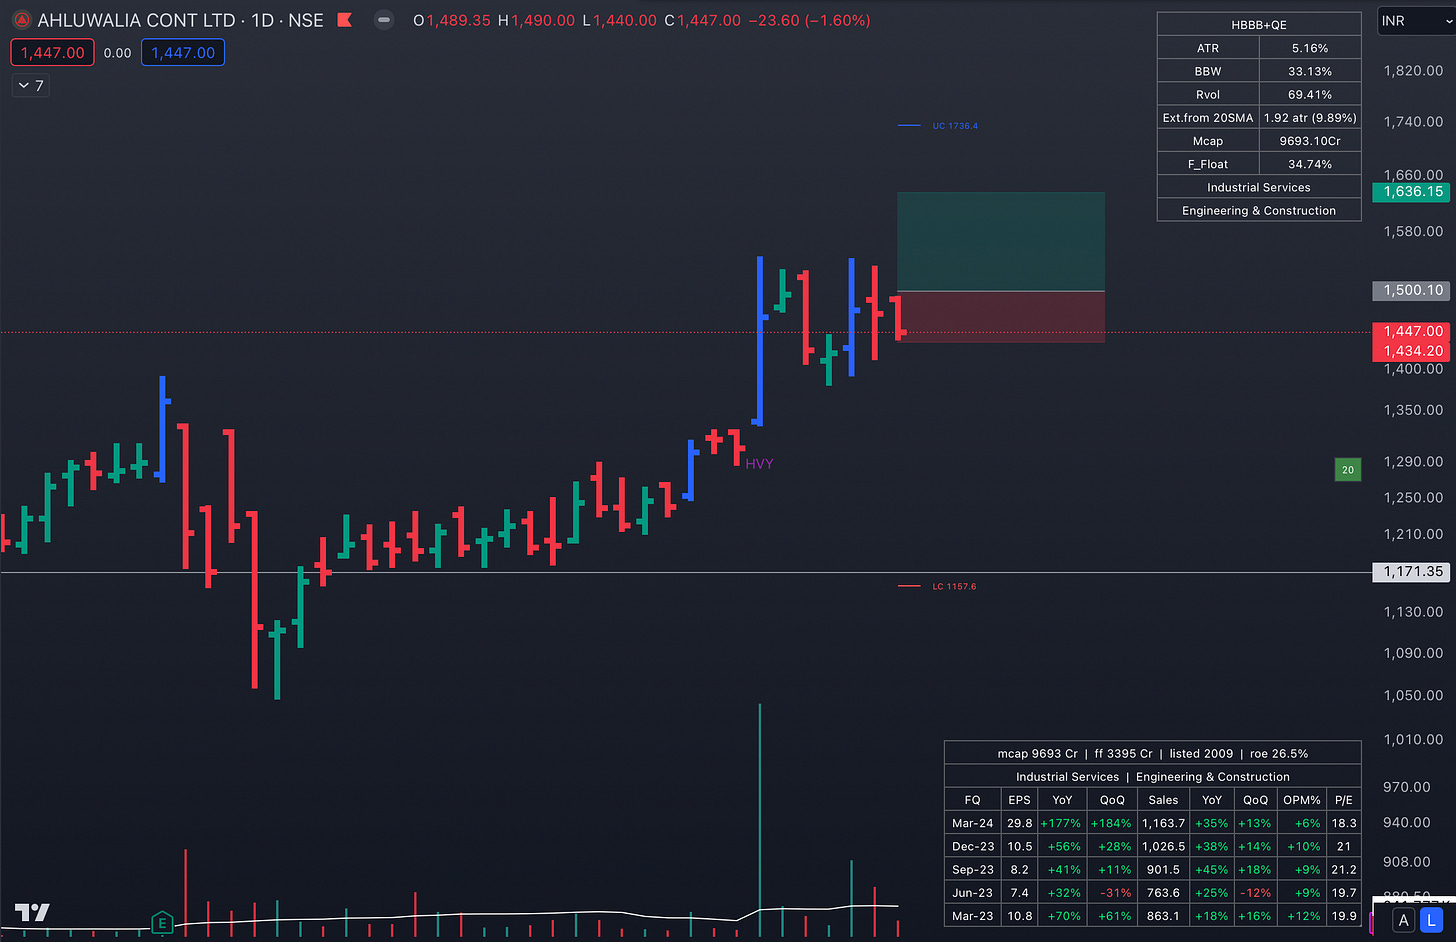Click the green 20 indicator label

point(1348,470)
